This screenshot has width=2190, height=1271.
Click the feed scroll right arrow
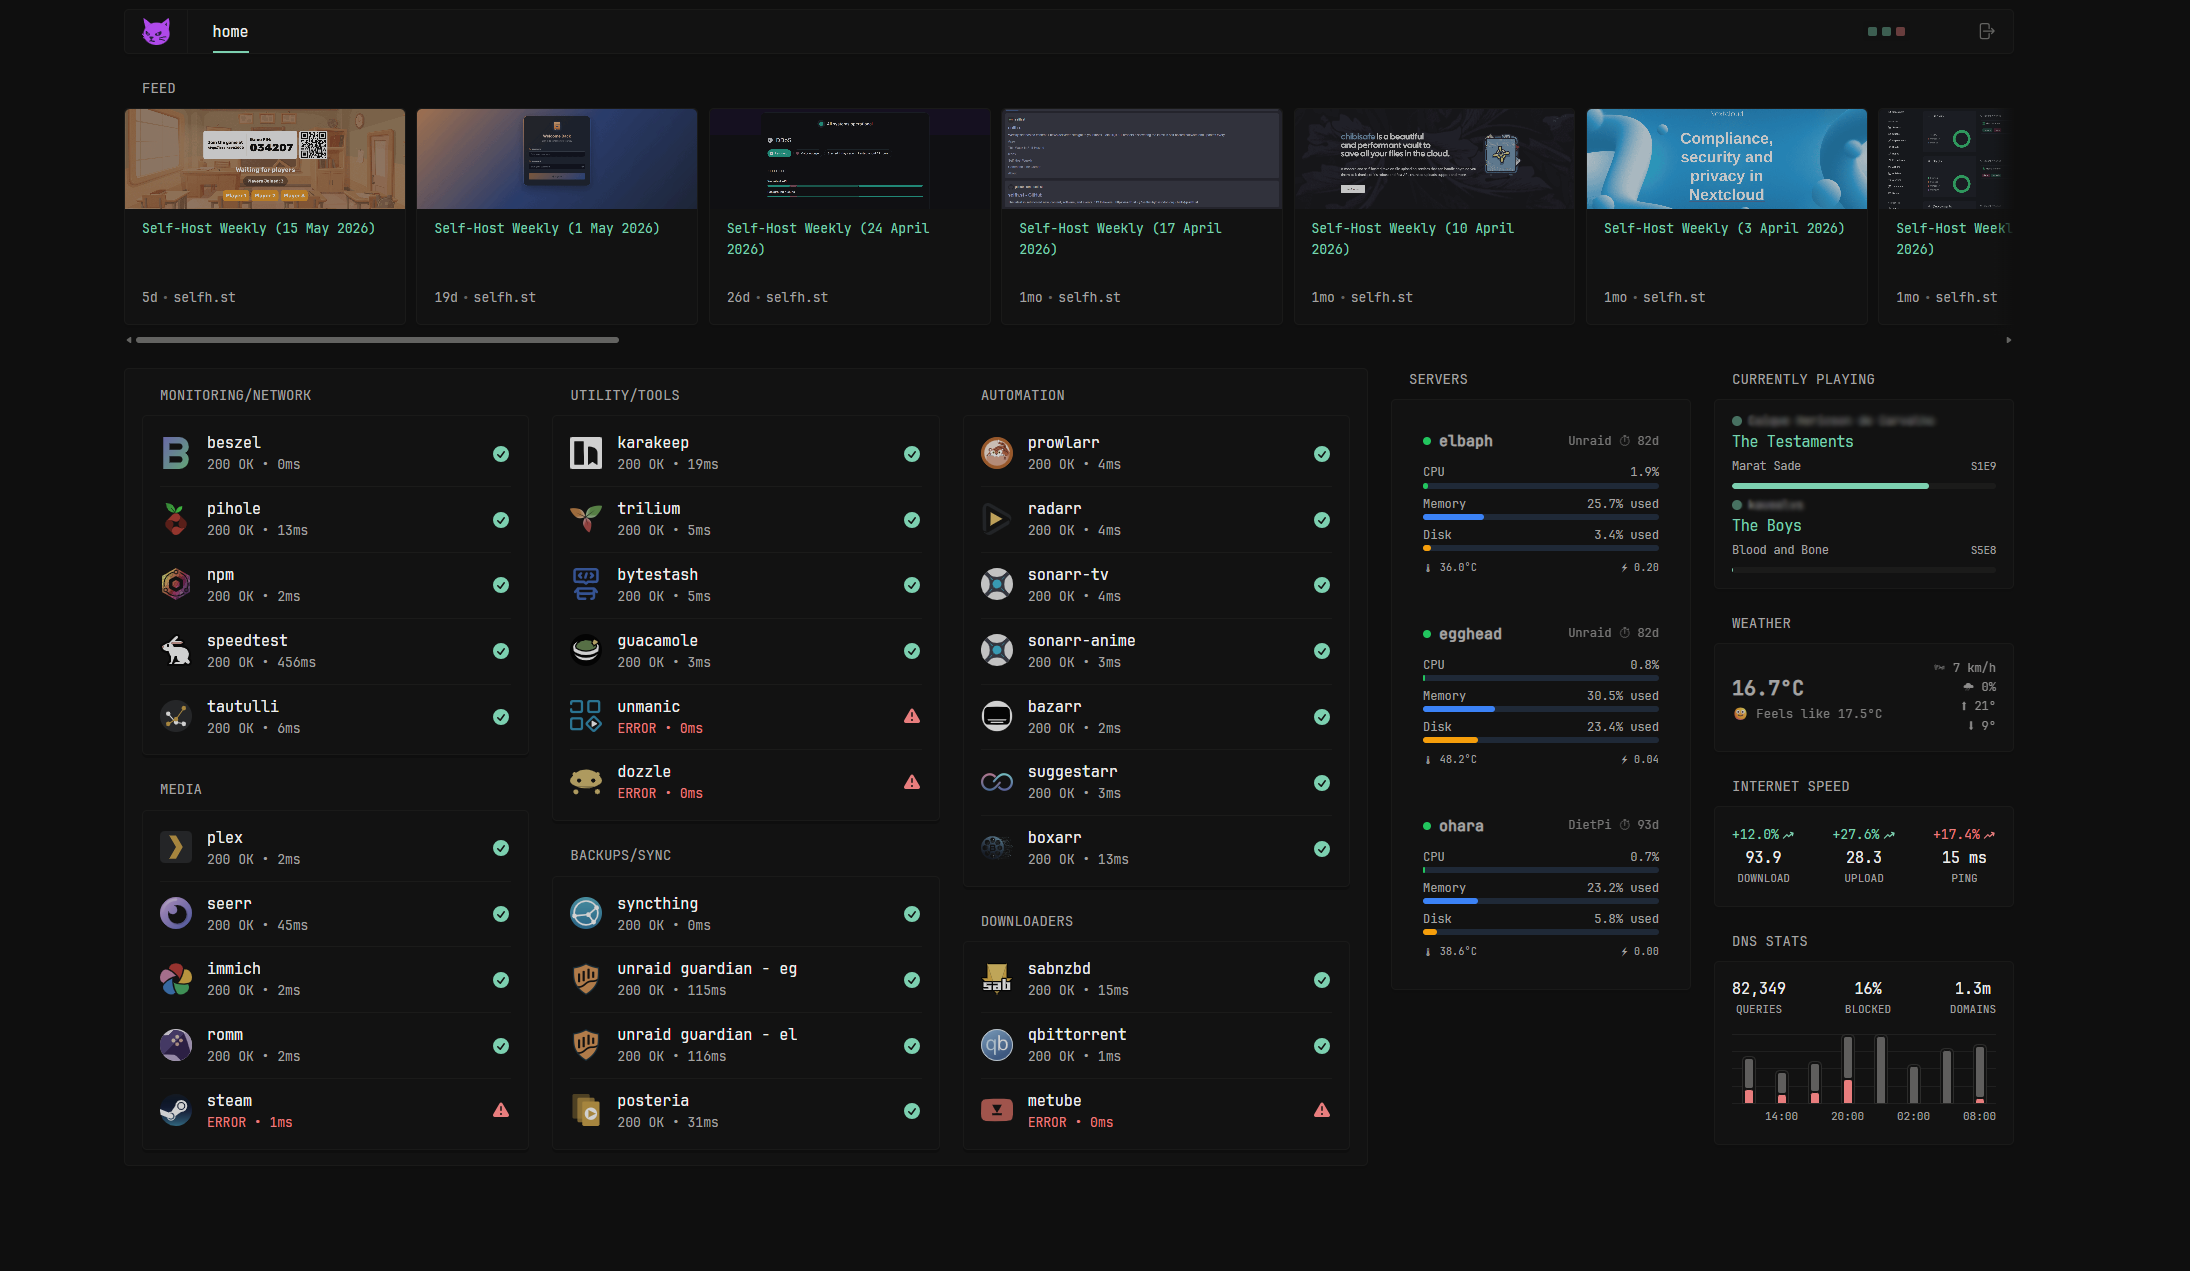(x=2009, y=340)
